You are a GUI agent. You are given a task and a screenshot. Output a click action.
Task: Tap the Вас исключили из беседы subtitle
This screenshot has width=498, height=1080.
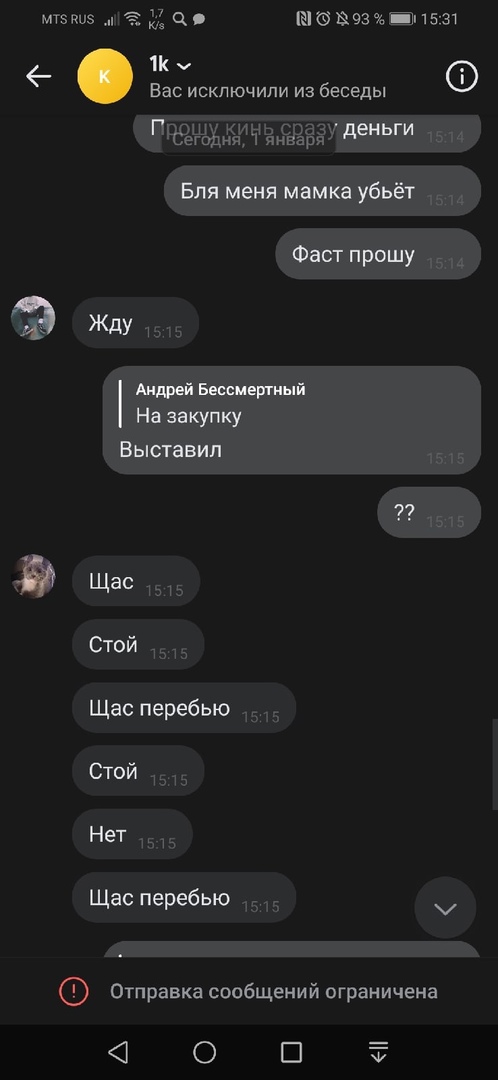pos(268,91)
